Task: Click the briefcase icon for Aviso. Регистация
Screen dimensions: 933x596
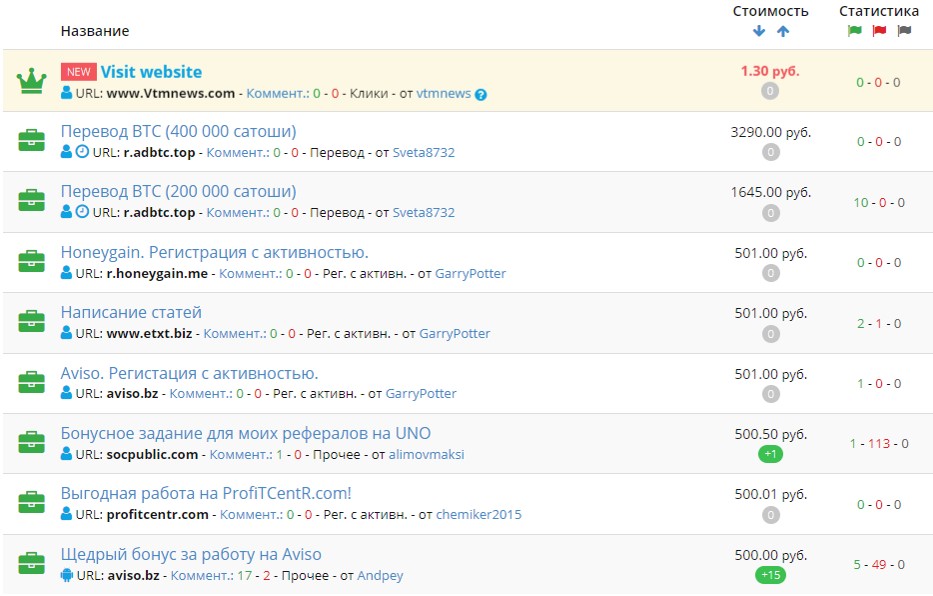Action: pos(32,382)
